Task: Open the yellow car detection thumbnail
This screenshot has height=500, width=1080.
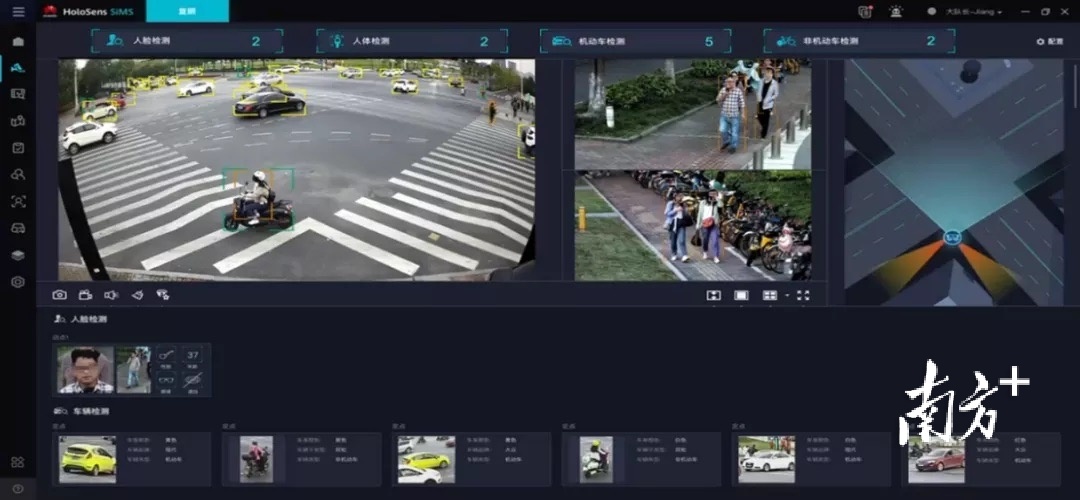Action: click(87, 459)
